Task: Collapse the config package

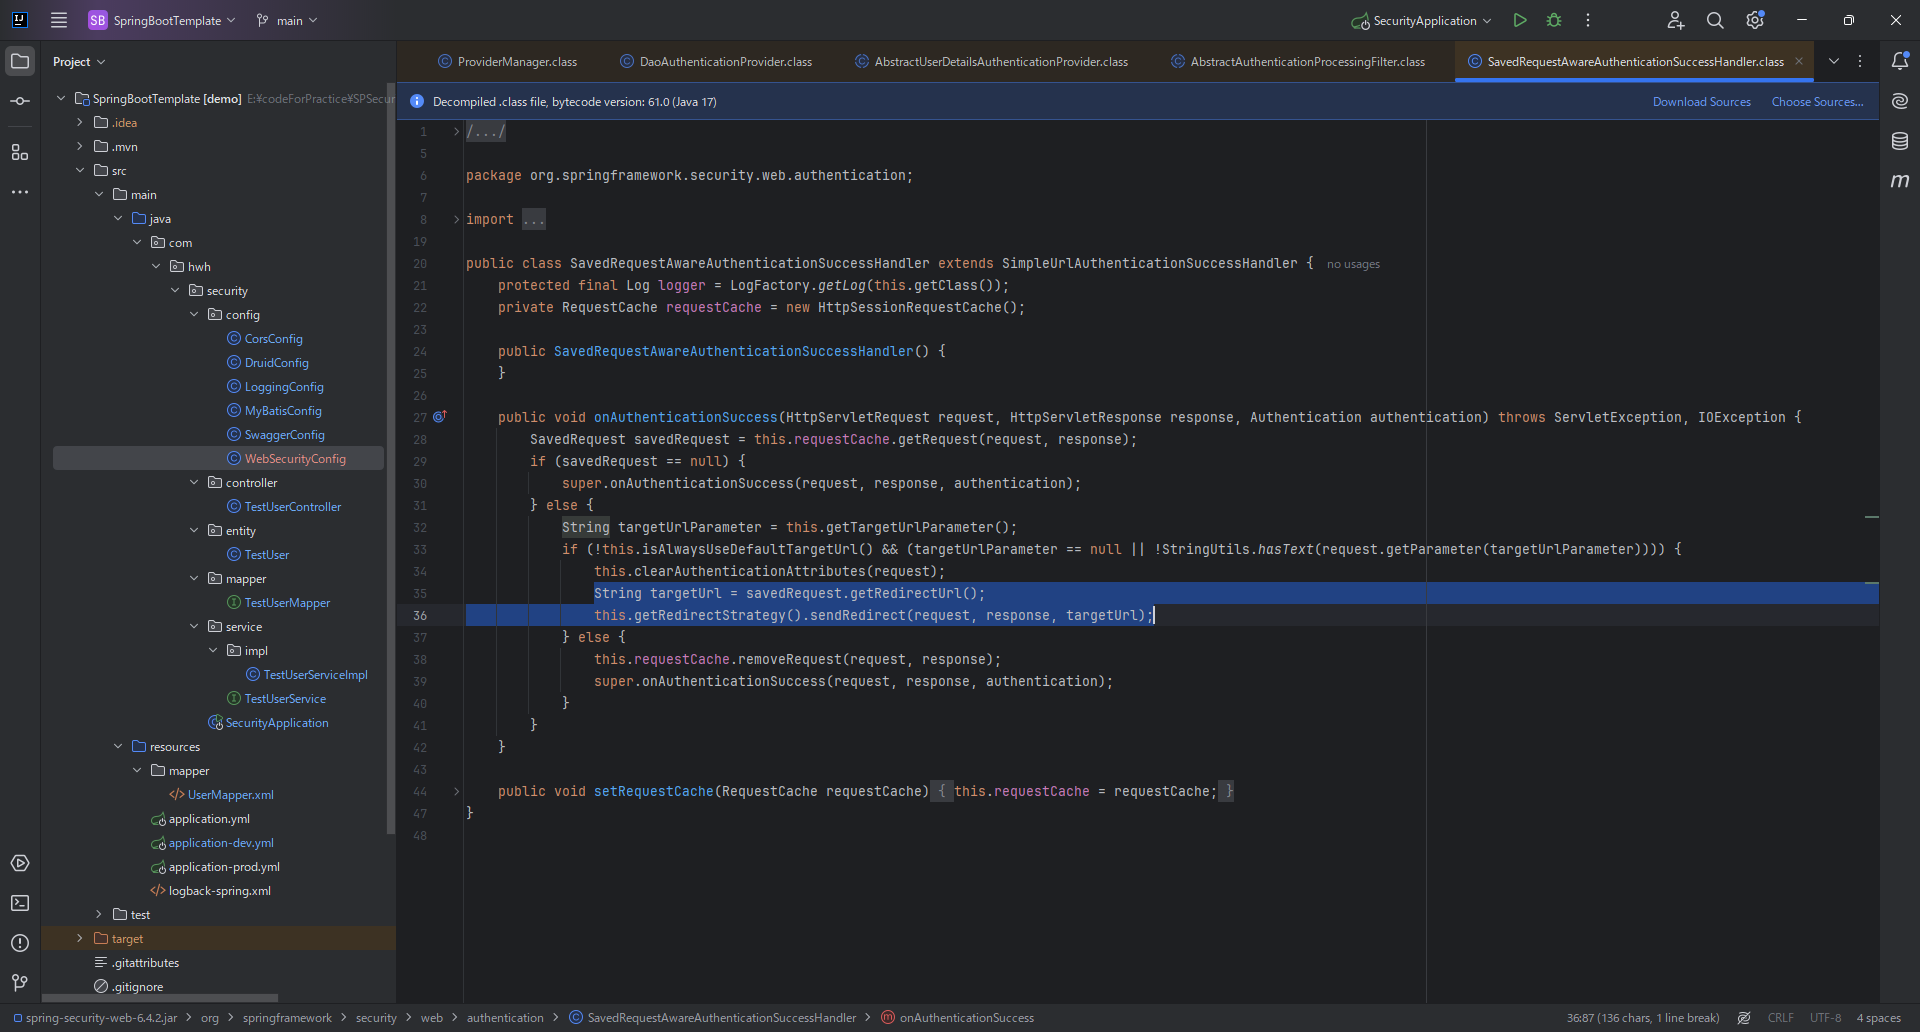Action: click(x=194, y=314)
